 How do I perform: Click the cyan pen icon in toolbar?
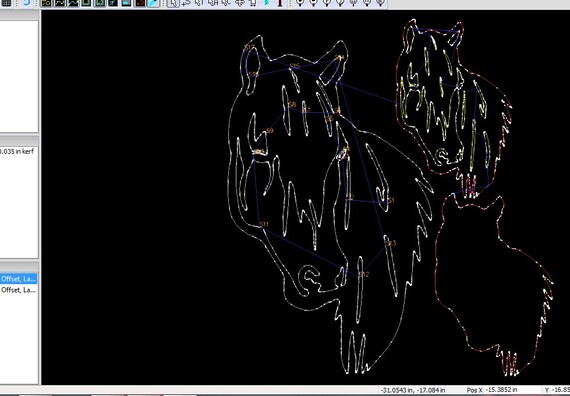(x=154, y=3)
